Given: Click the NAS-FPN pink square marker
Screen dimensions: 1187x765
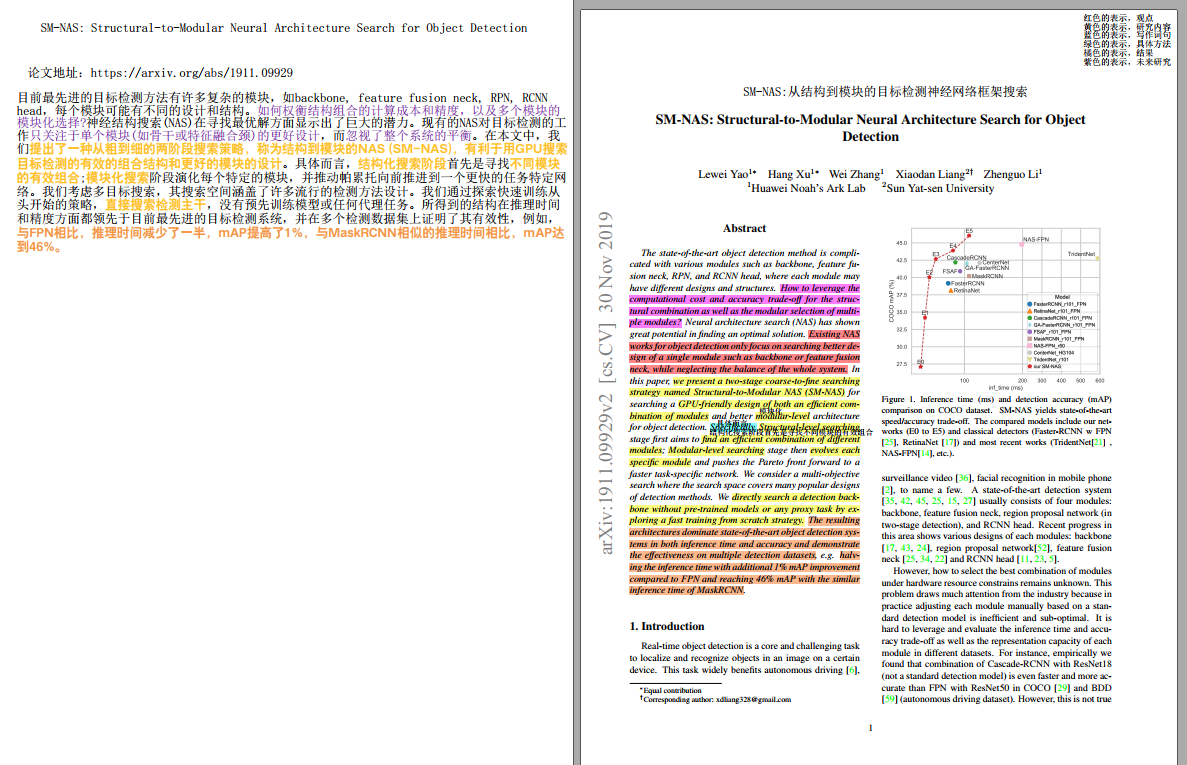Looking at the screenshot, I should (1022, 244).
